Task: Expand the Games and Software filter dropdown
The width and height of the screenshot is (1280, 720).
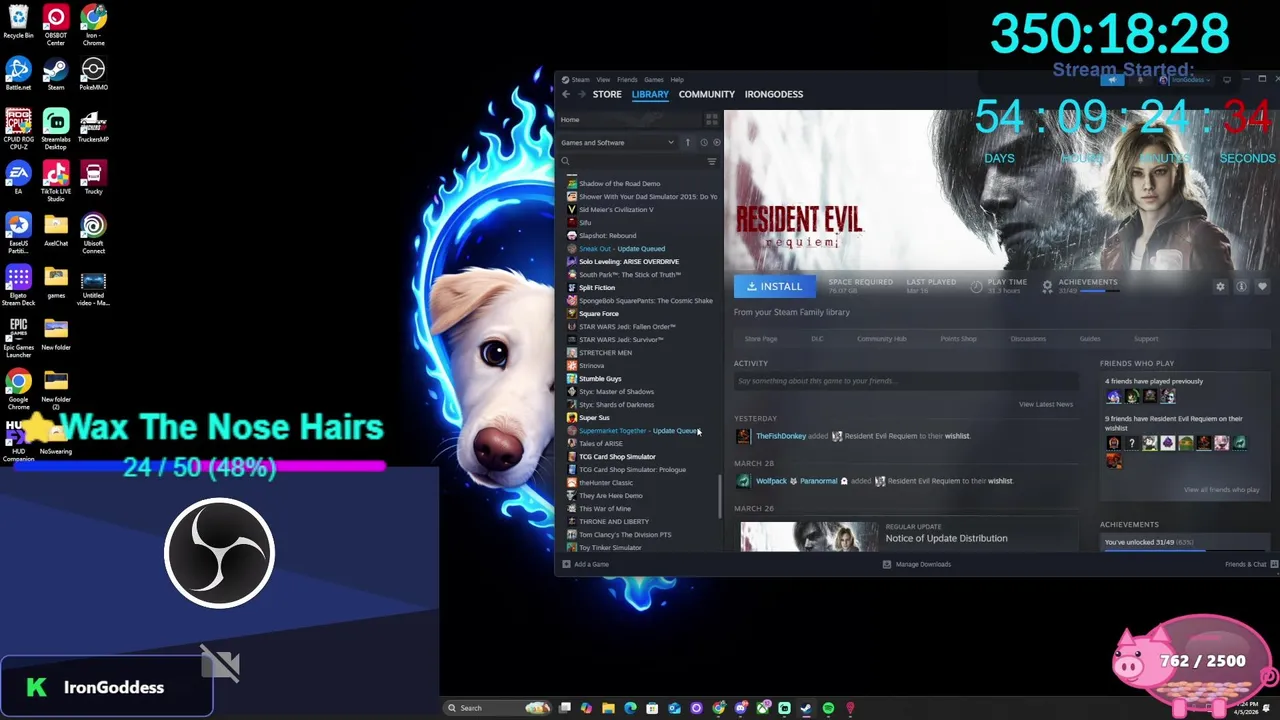Action: 617,142
